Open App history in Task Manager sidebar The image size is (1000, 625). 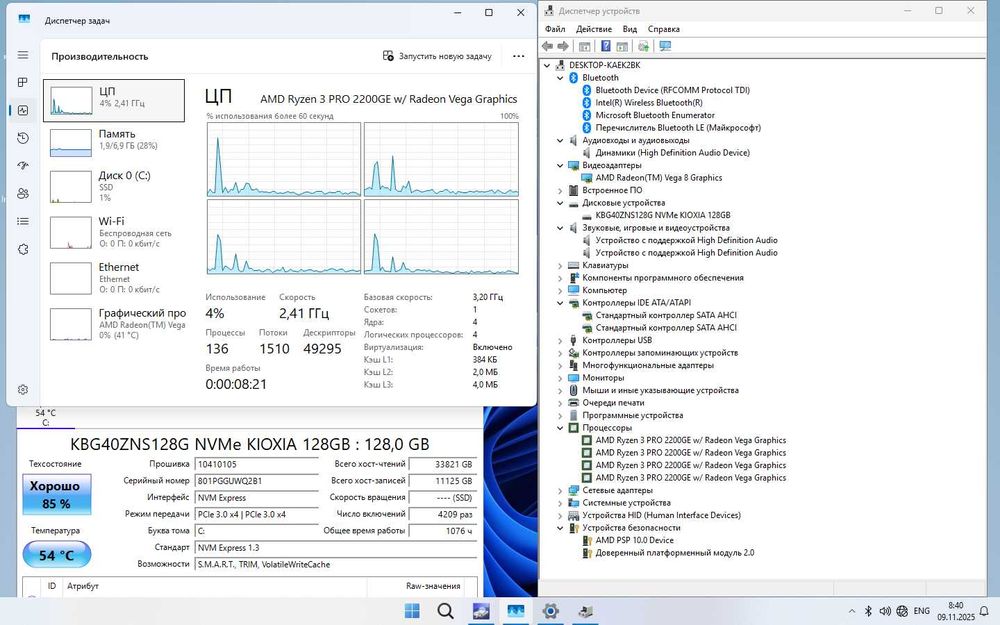pyautogui.click(x=23, y=138)
